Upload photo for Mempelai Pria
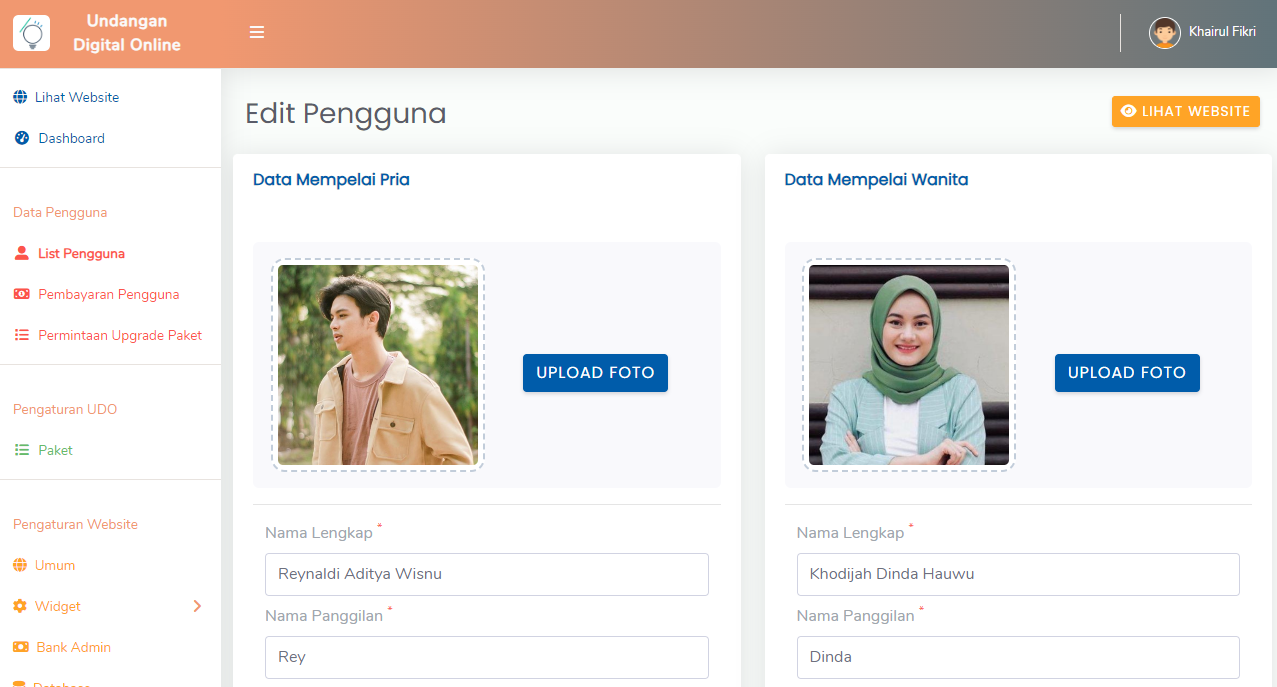The height and width of the screenshot is (687, 1277). click(595, 373)
